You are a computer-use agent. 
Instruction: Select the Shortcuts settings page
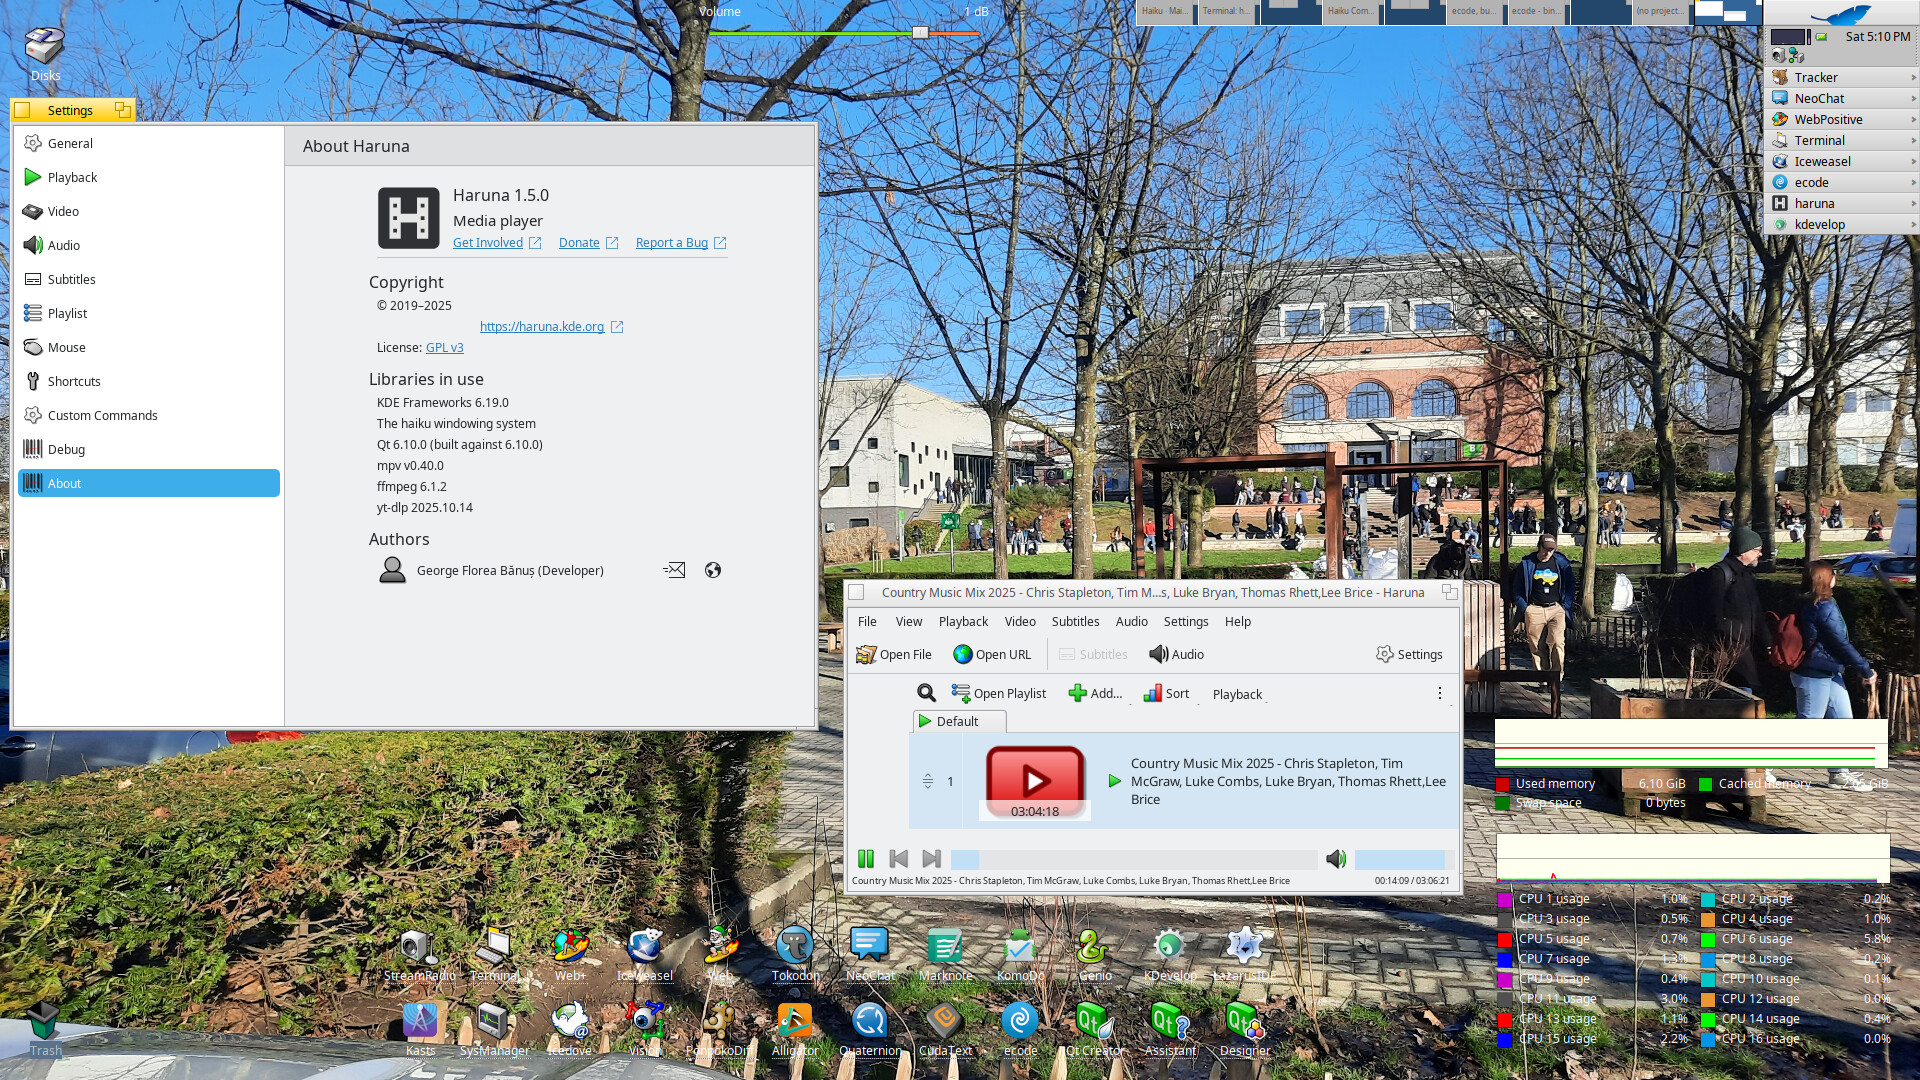[74, 381]
